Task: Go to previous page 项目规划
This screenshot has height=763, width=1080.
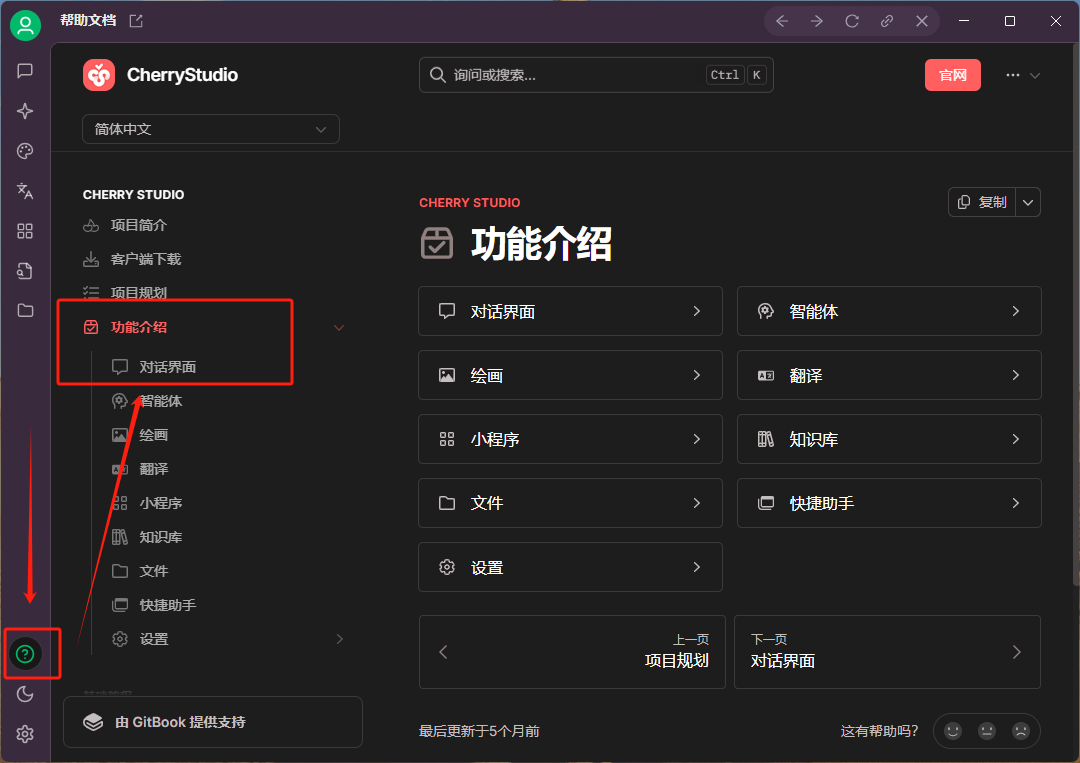Action: pos(572,652)
